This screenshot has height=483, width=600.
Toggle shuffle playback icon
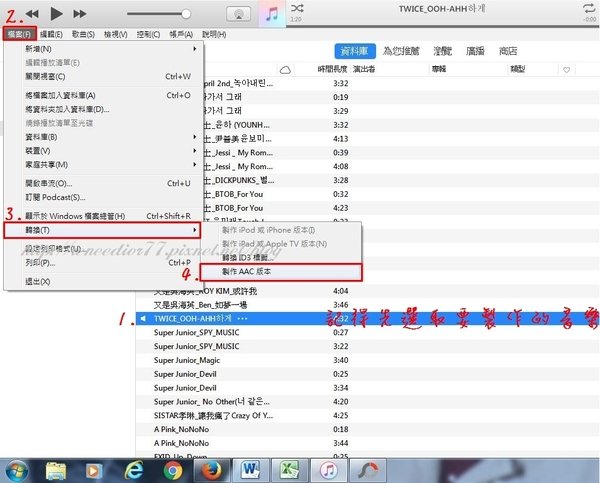(x=297, y=8)
